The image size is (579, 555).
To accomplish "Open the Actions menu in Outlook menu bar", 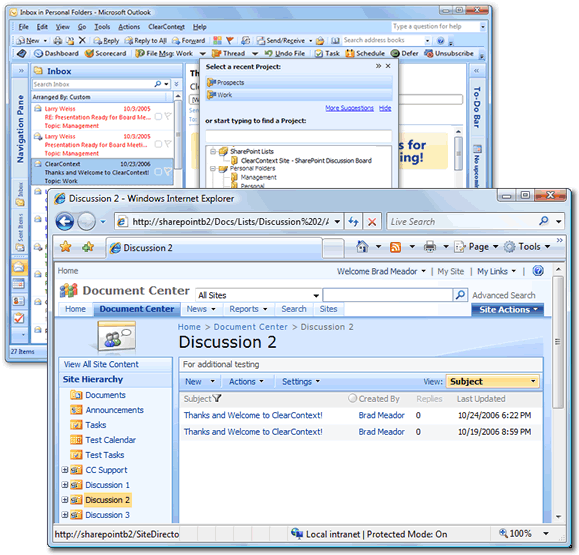I will coord(129,27).
